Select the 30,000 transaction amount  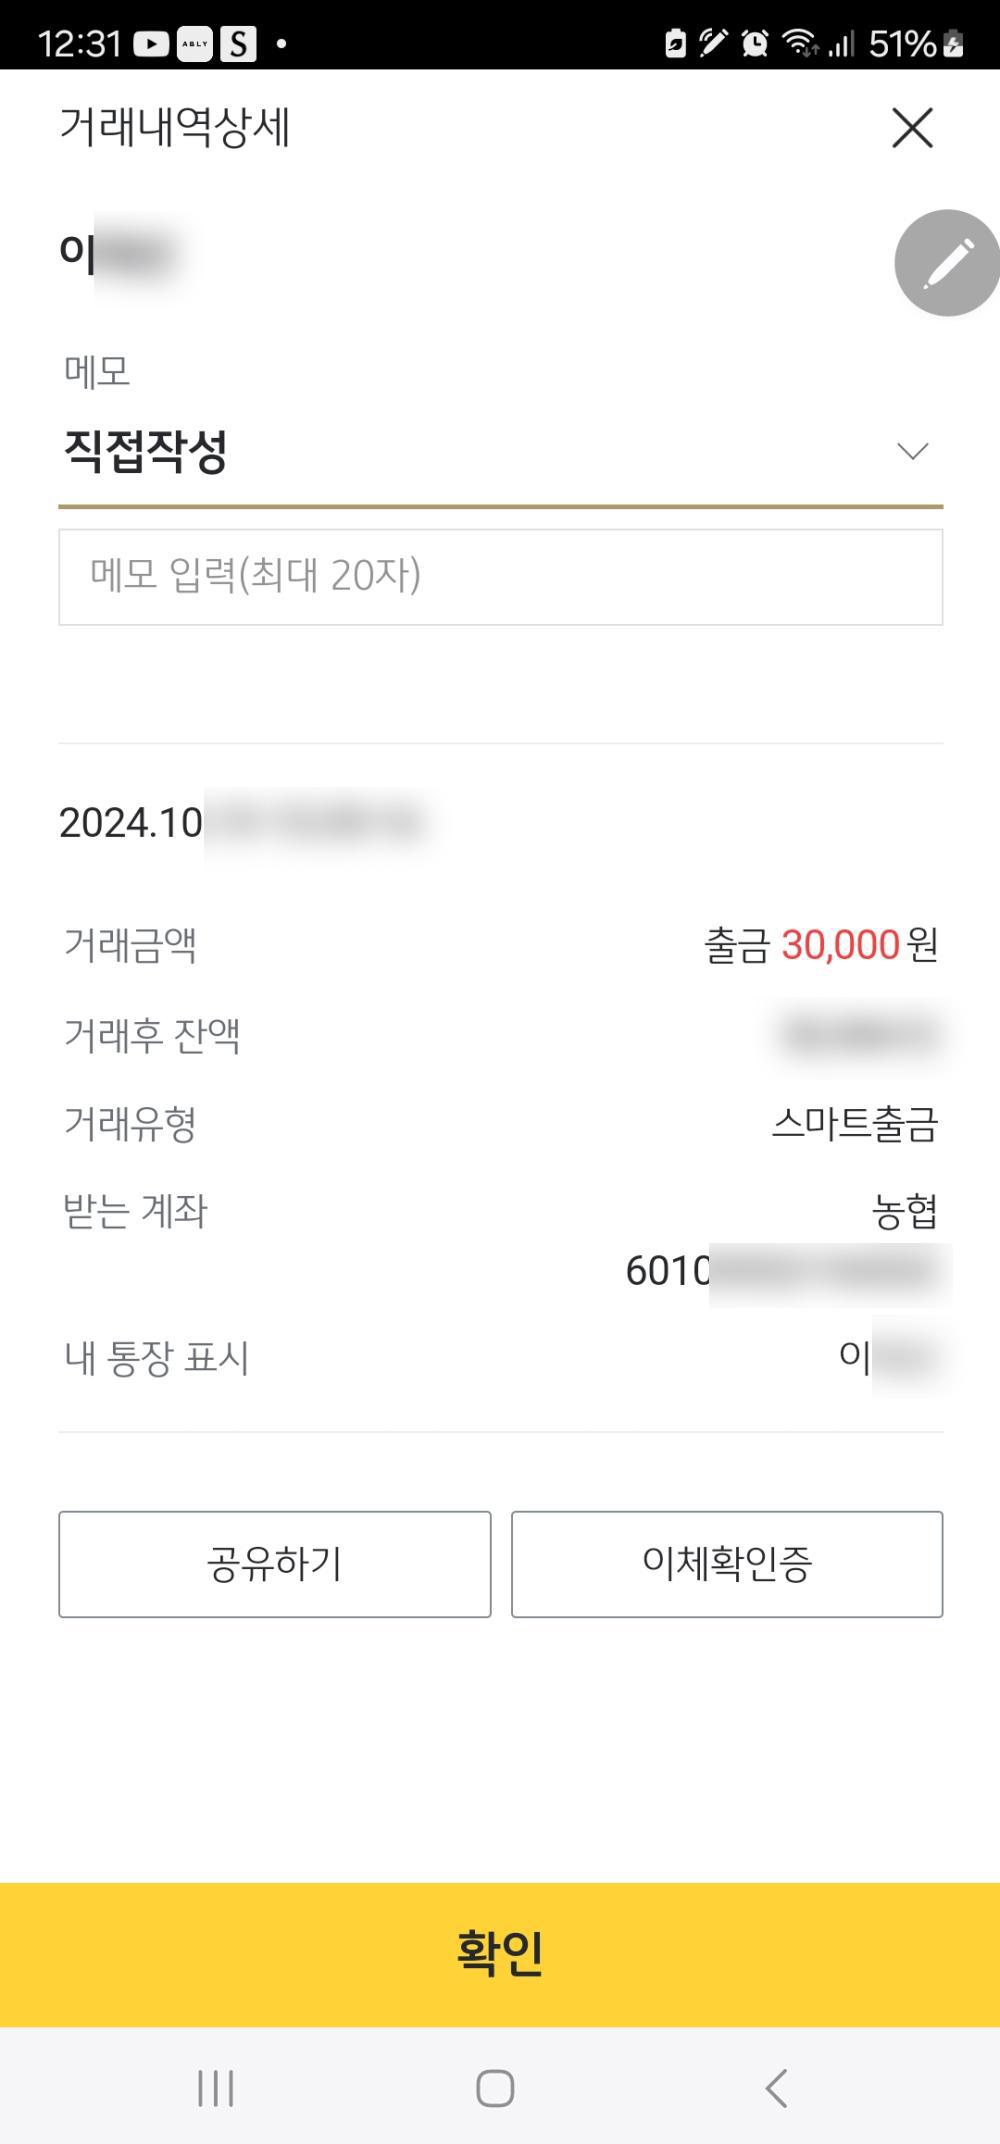(x=841, y=945)
